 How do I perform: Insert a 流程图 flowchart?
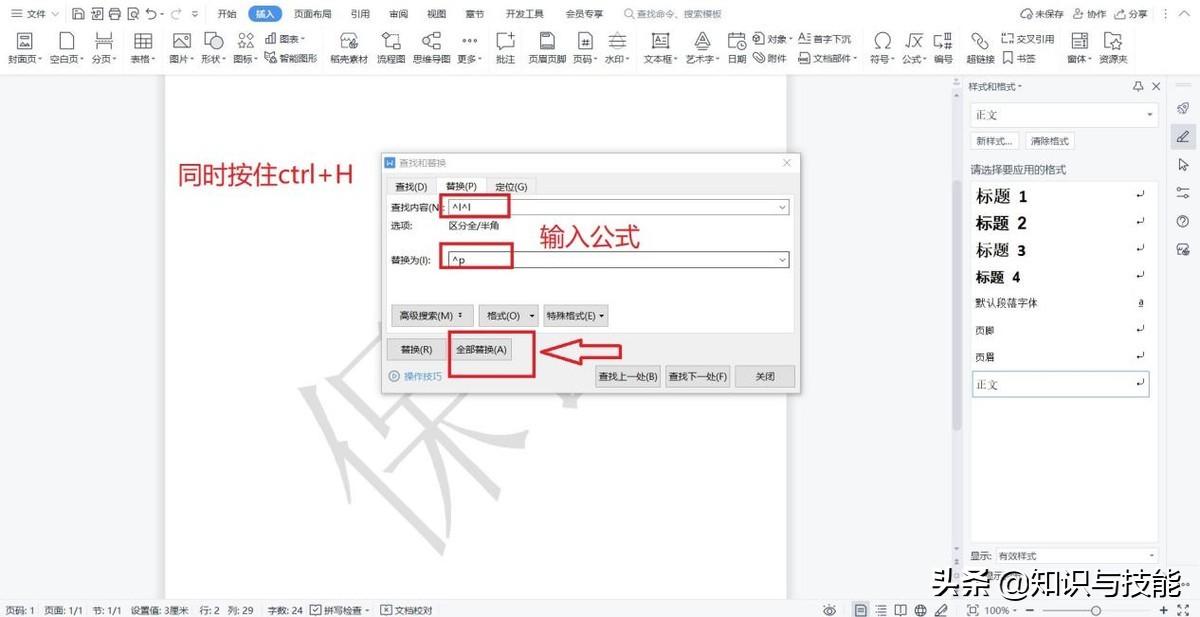click(390, 45)
